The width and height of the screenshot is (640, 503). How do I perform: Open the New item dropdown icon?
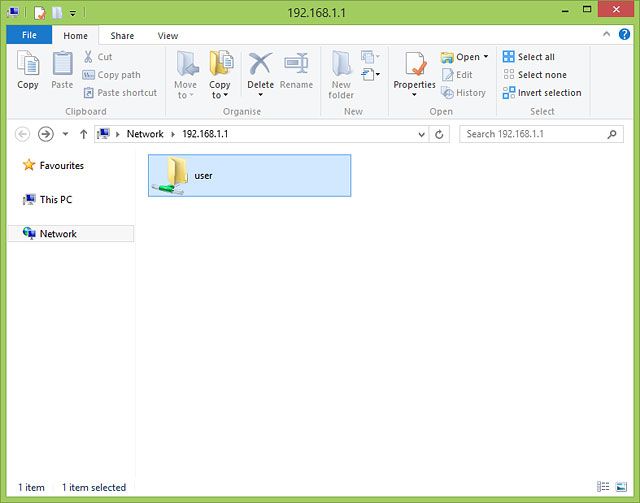[x=370, y=56]
